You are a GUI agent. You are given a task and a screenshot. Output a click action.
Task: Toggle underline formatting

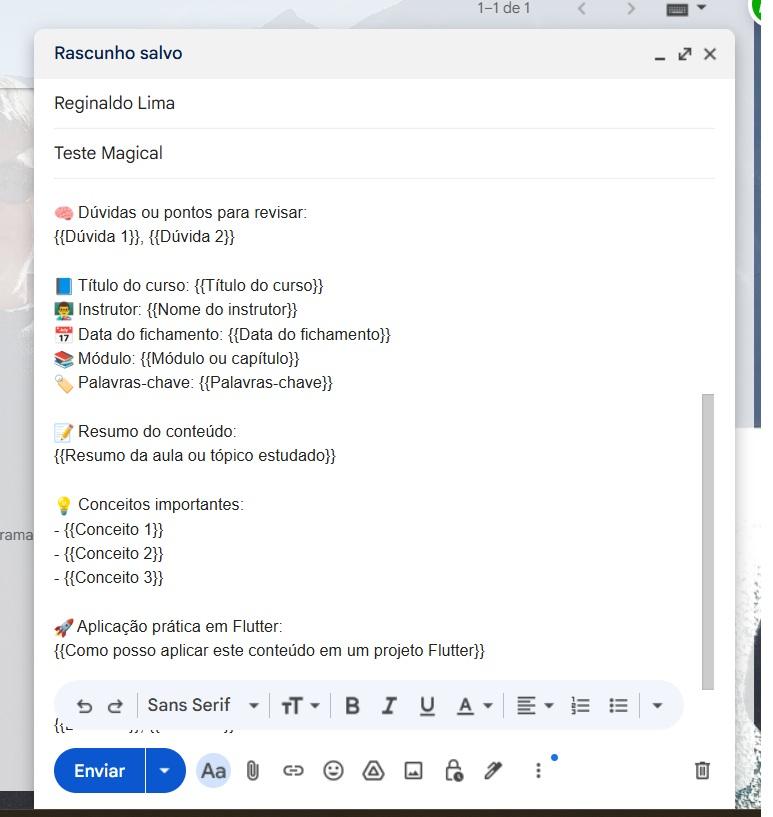click(427, 706)
